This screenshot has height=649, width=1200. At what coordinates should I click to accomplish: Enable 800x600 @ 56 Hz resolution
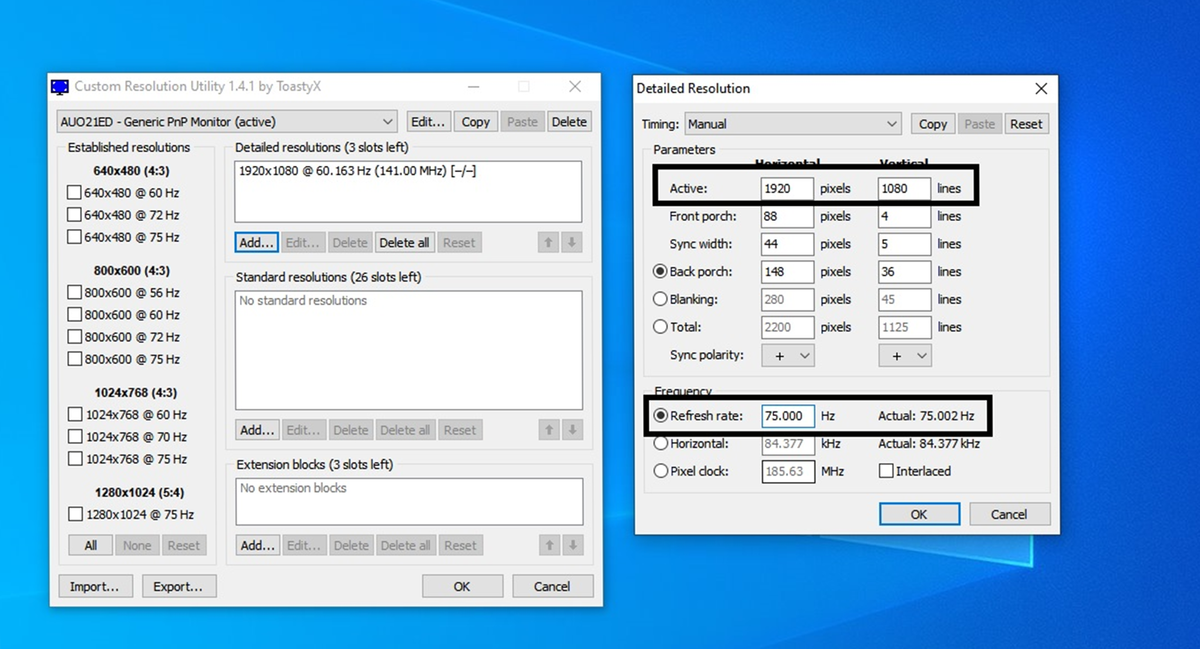coord(74,293)
